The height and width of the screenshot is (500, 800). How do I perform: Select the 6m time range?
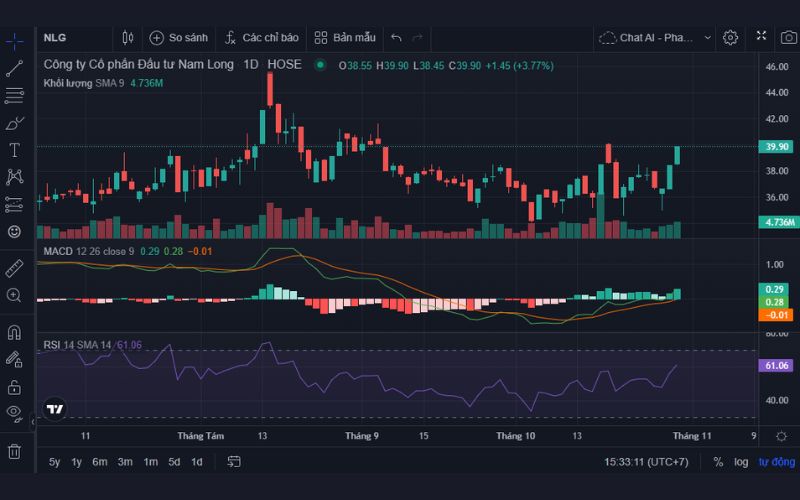100,462
